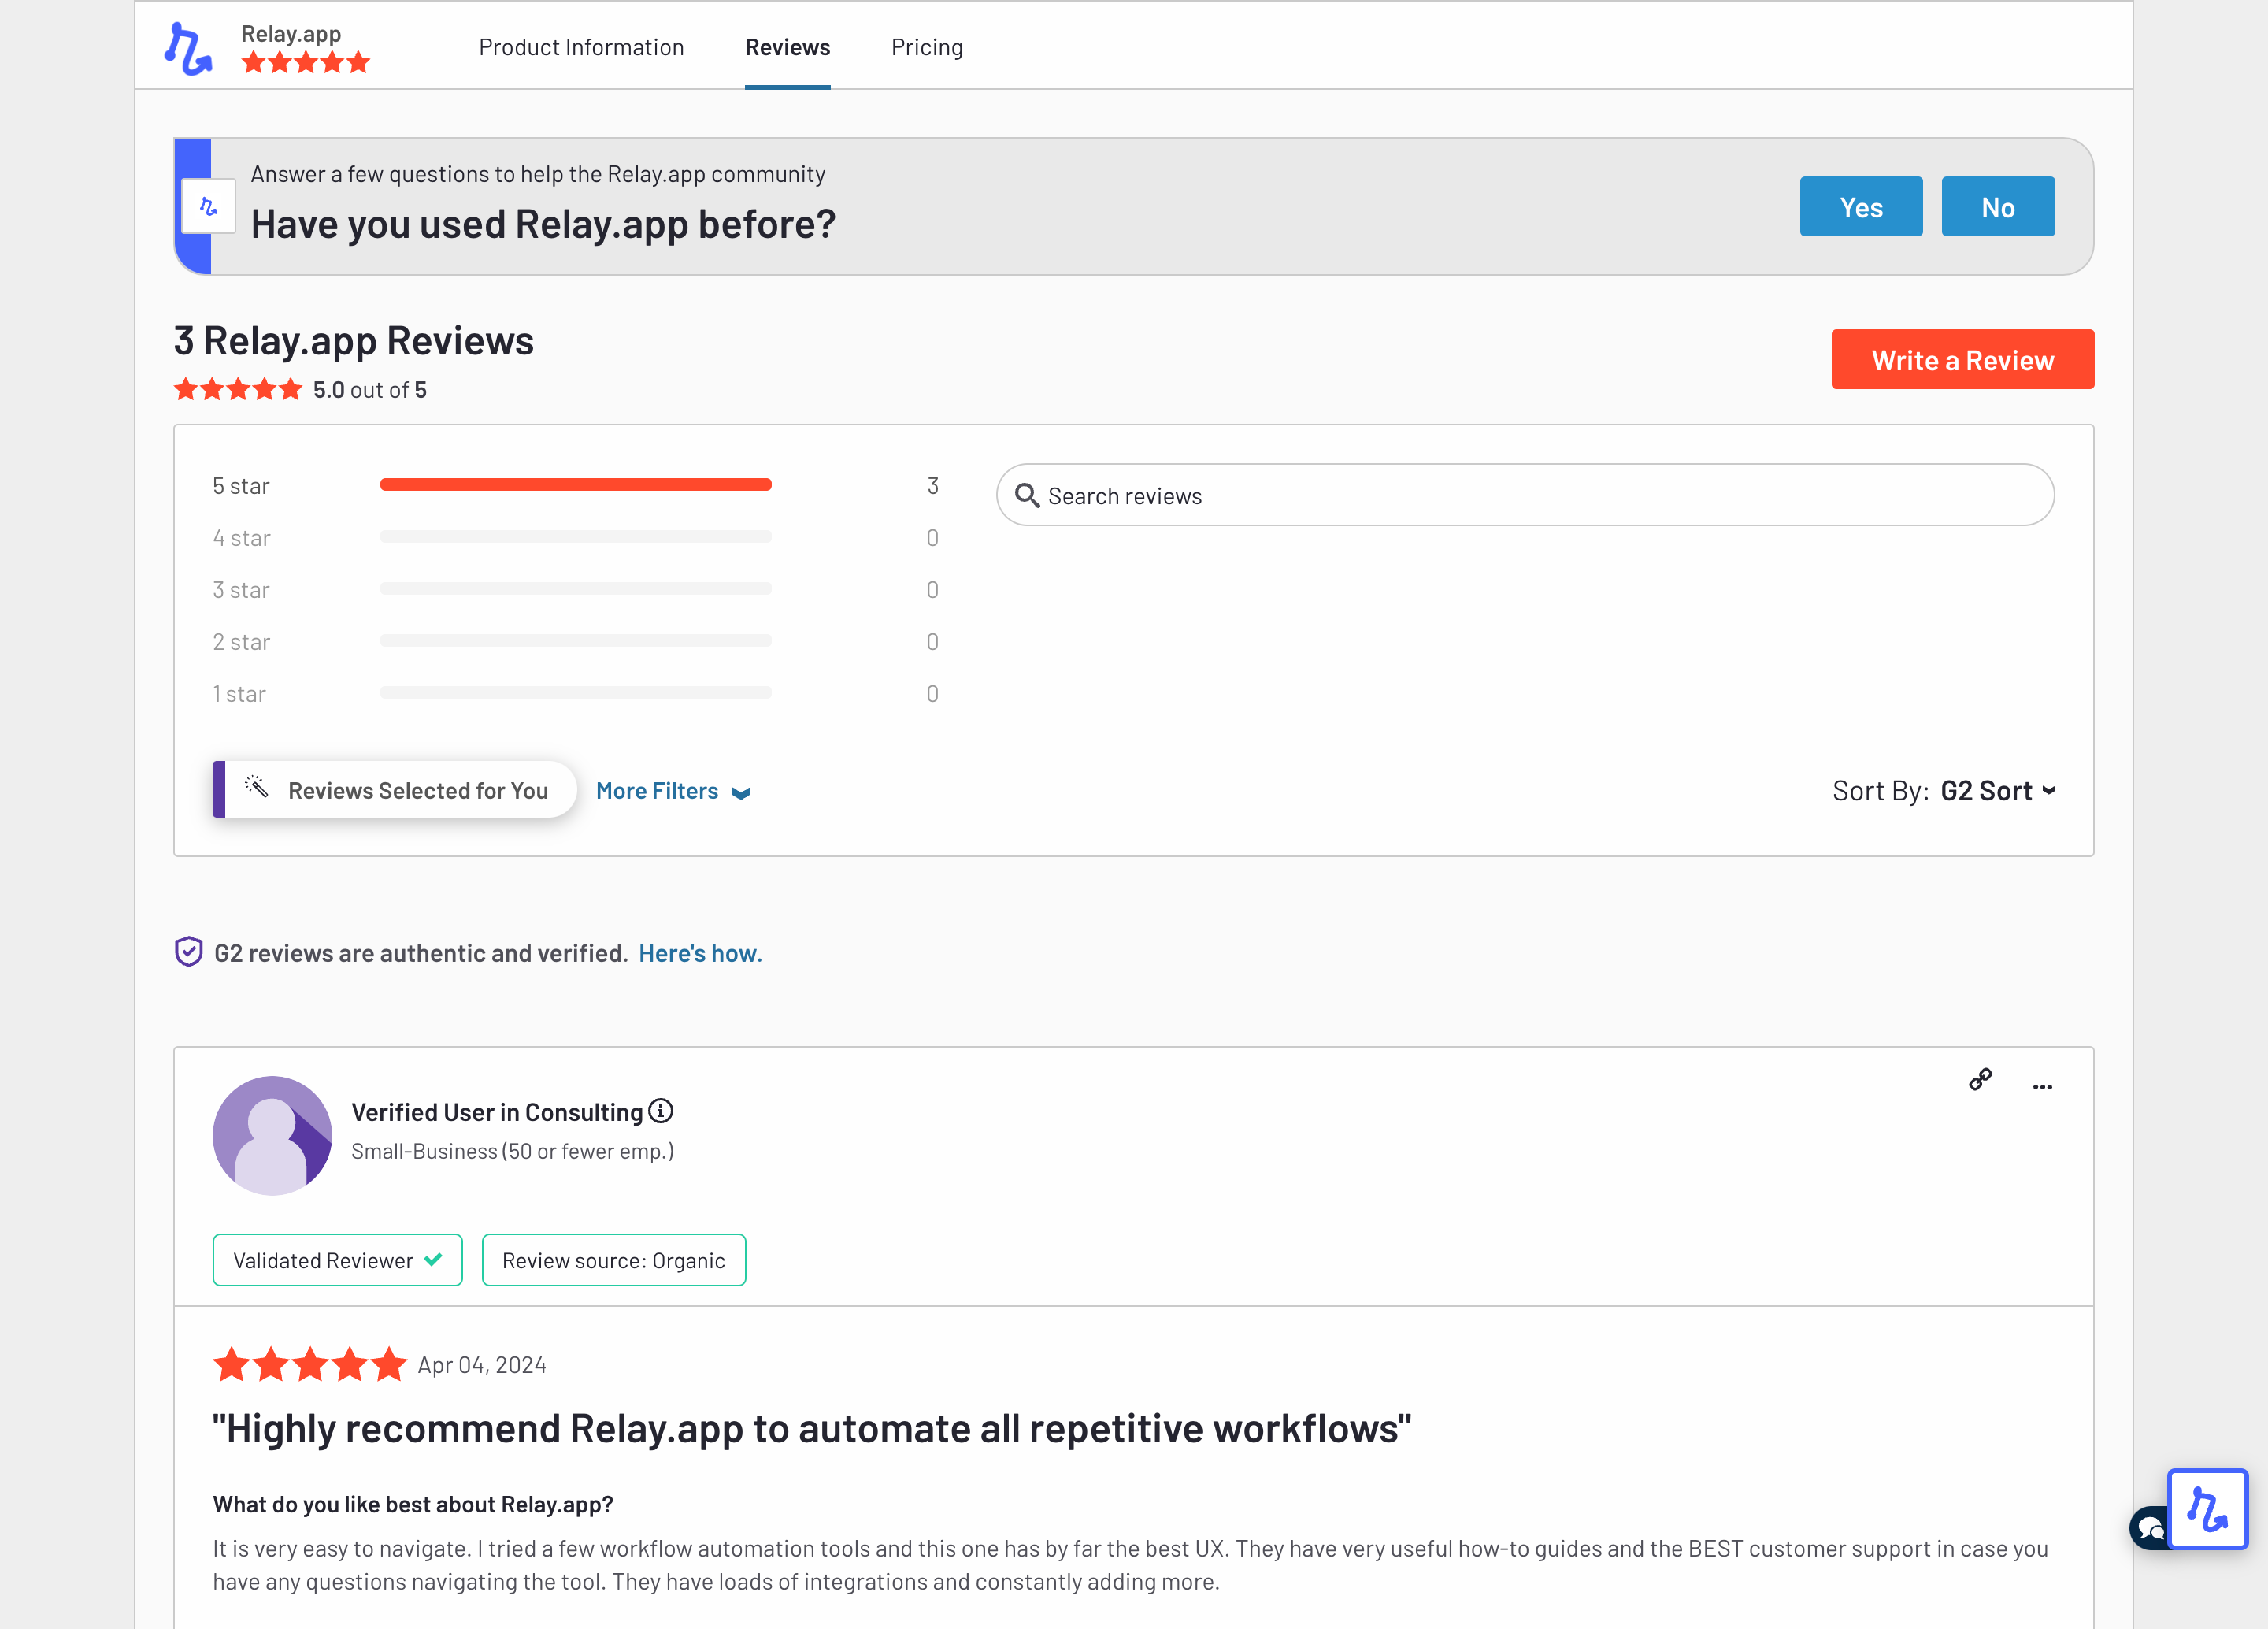Filter by 4 star bar
This screenshot has height=1629, width=2268.
pos(575,537)
